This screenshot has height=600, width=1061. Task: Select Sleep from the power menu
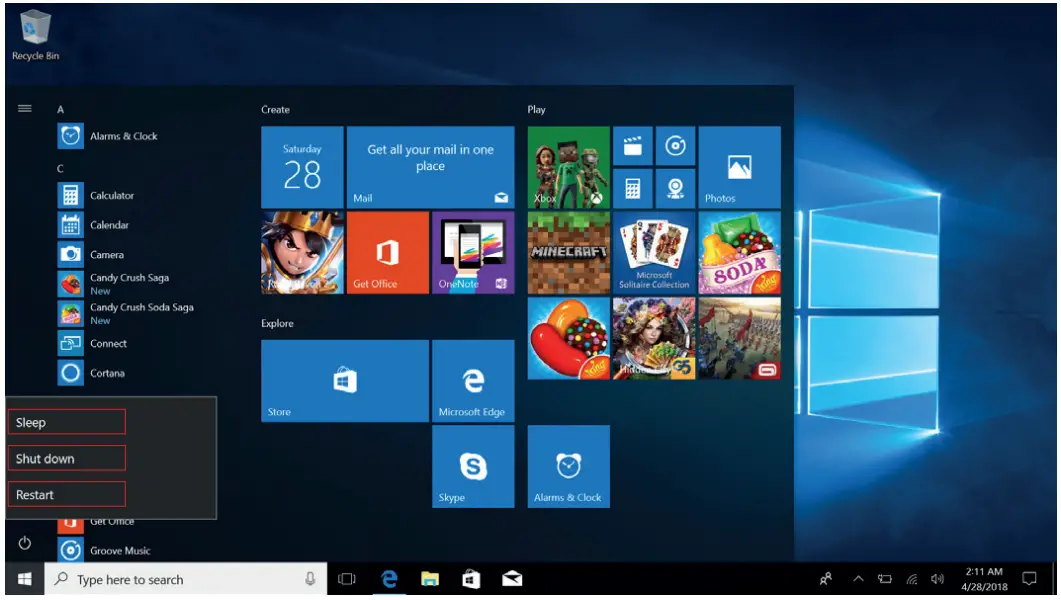pos(67,422)
